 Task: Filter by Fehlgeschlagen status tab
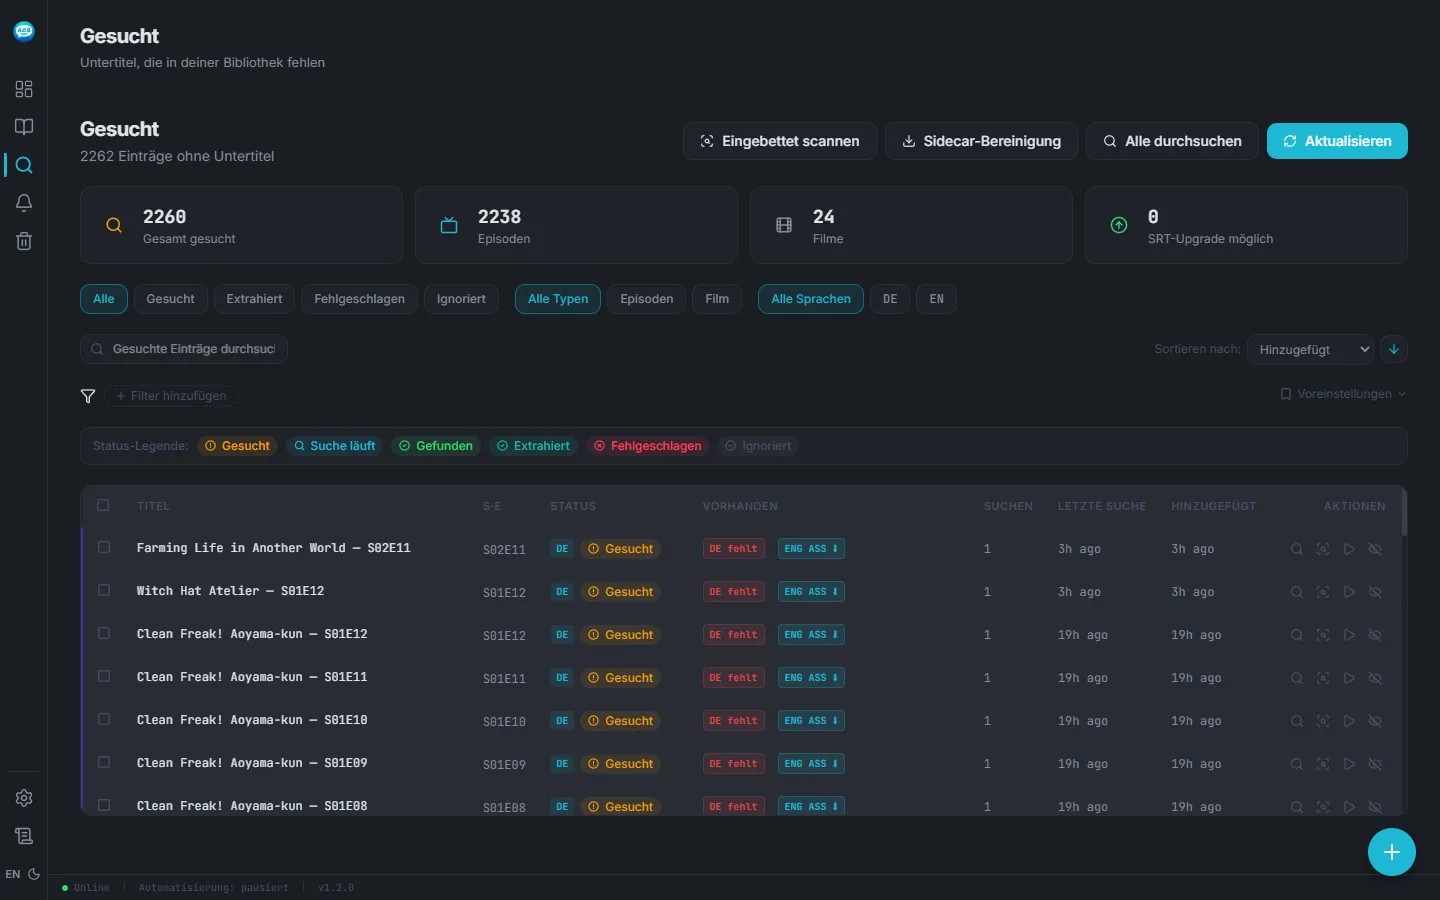click(x=359, y=299)
